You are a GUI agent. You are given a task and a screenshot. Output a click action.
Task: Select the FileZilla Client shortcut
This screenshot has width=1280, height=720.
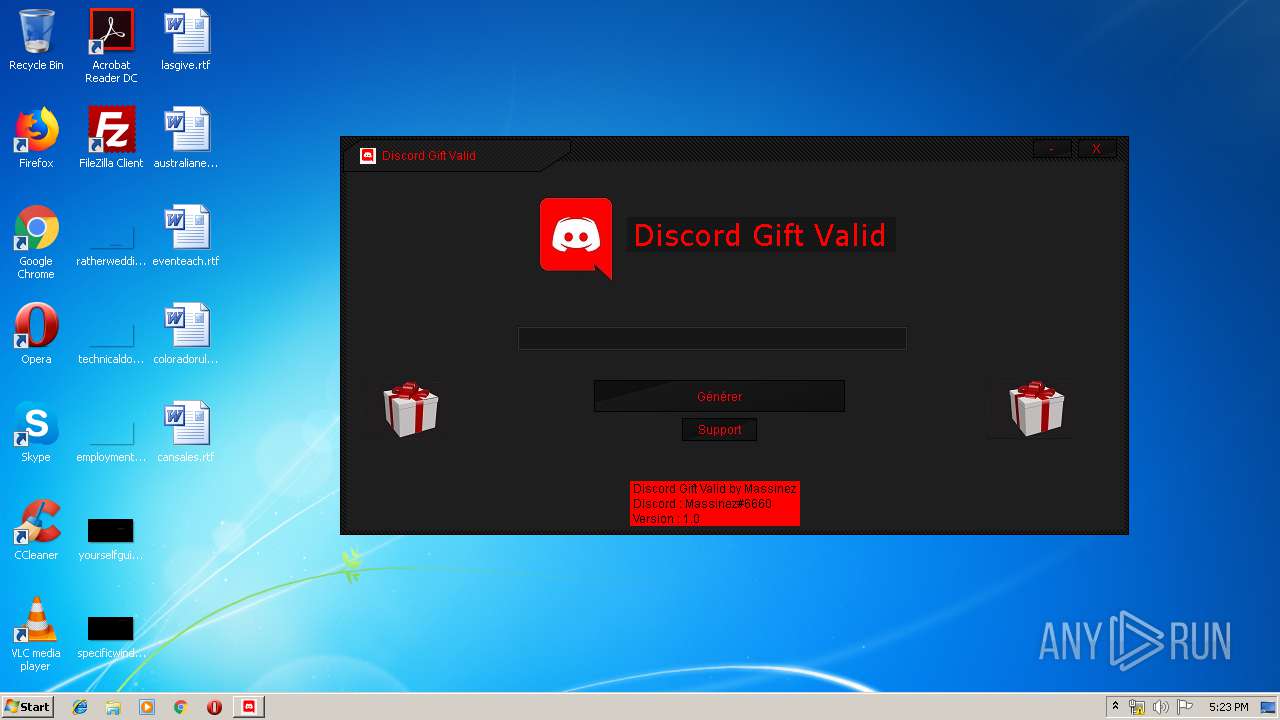tap(111, 138)
